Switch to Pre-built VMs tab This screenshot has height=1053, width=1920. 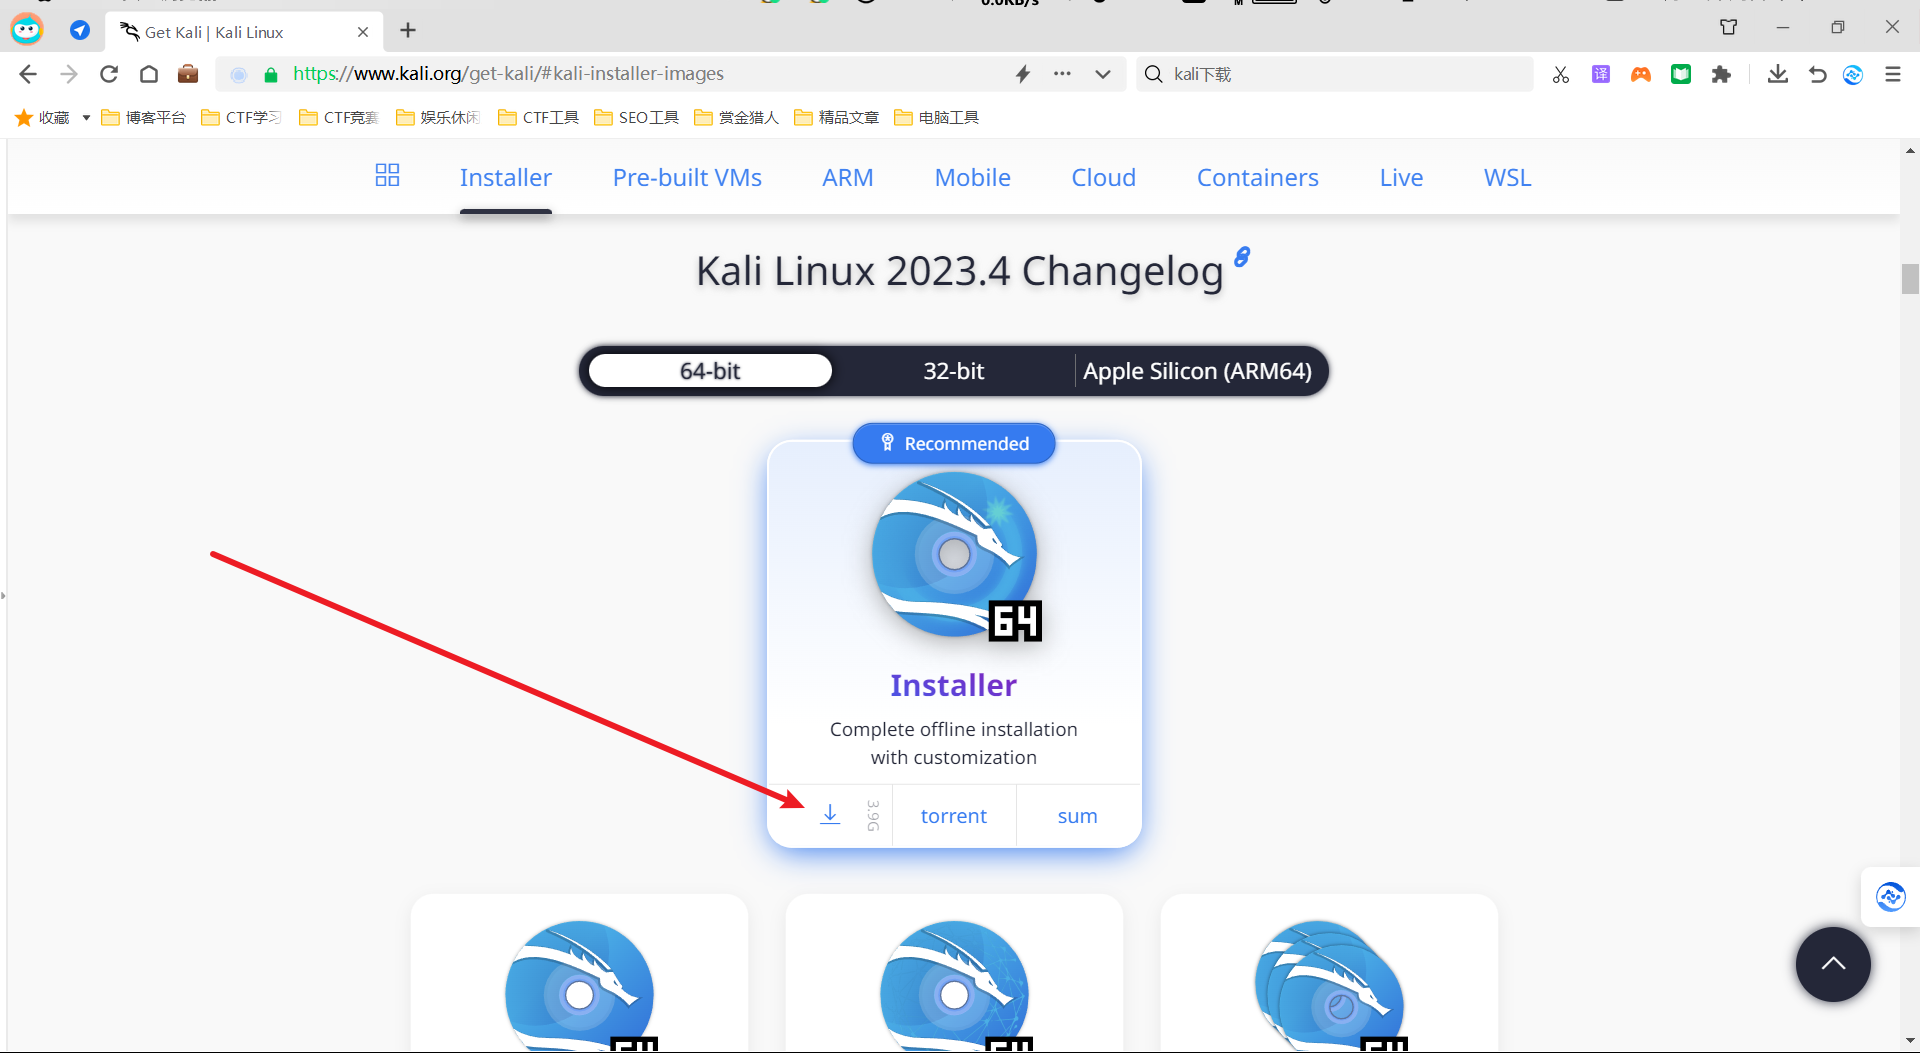pos(687,177)
